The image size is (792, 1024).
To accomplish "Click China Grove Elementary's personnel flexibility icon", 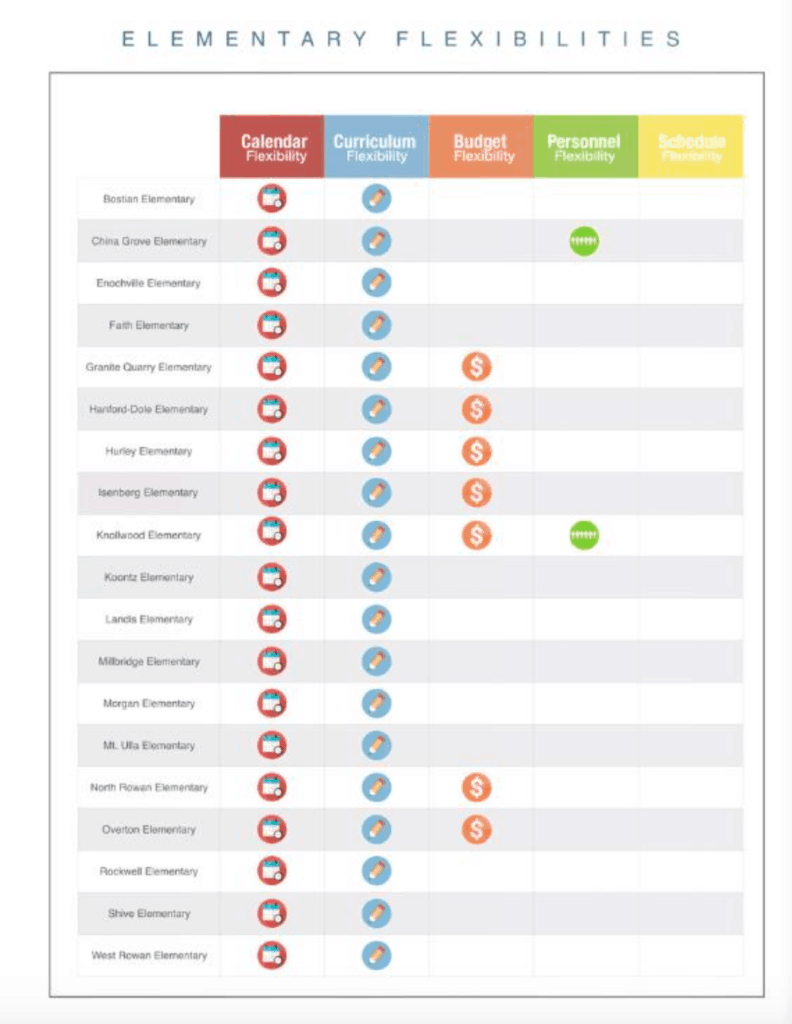I will (x=584, y=241).
